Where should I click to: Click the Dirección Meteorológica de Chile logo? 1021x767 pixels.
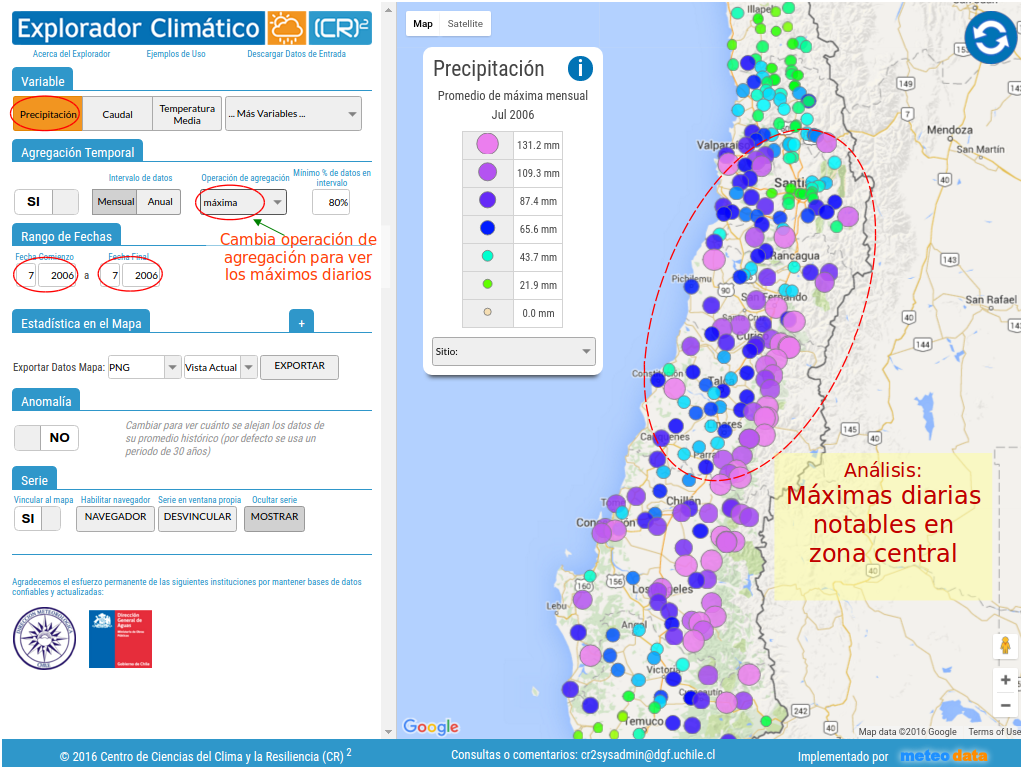[44, 639]
